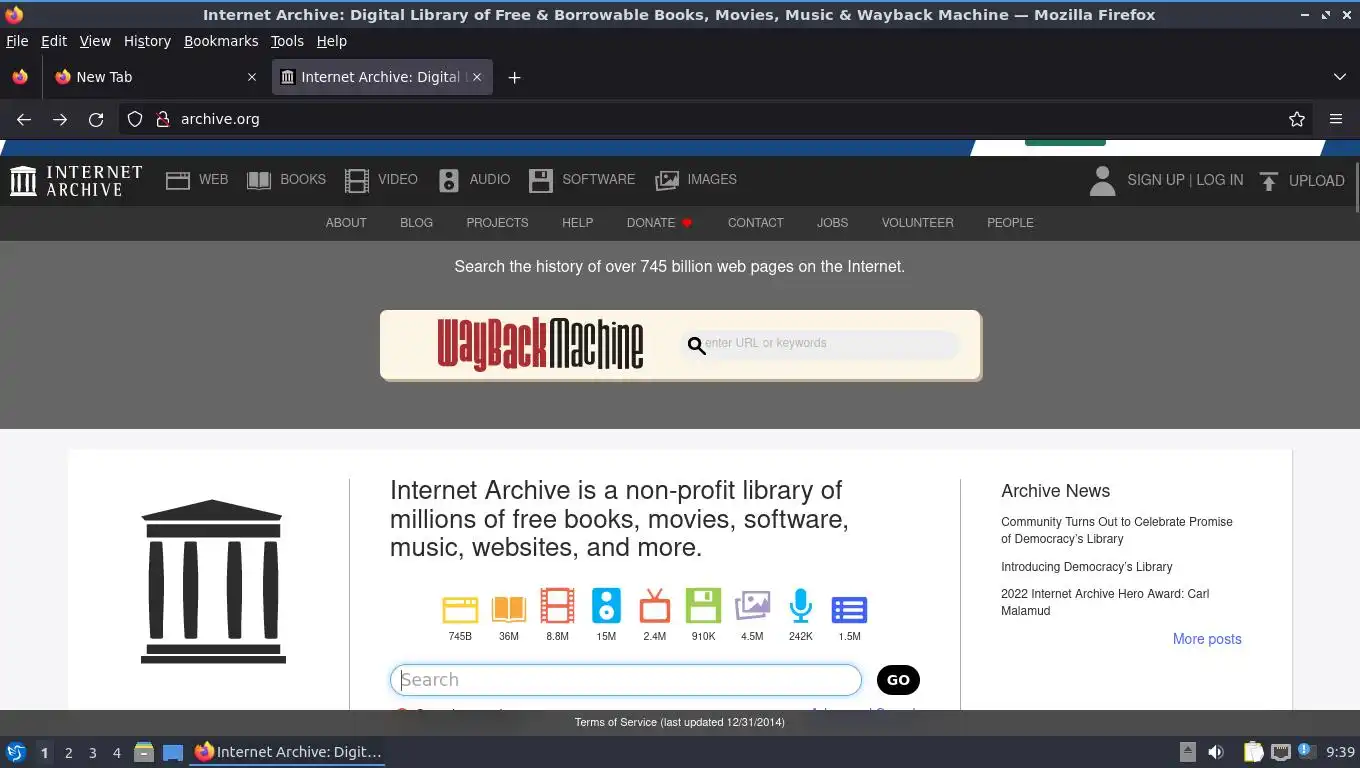This screenshot has height=768, width=1360.
Task: Click the main Search input field
Action: pos(625,680)
